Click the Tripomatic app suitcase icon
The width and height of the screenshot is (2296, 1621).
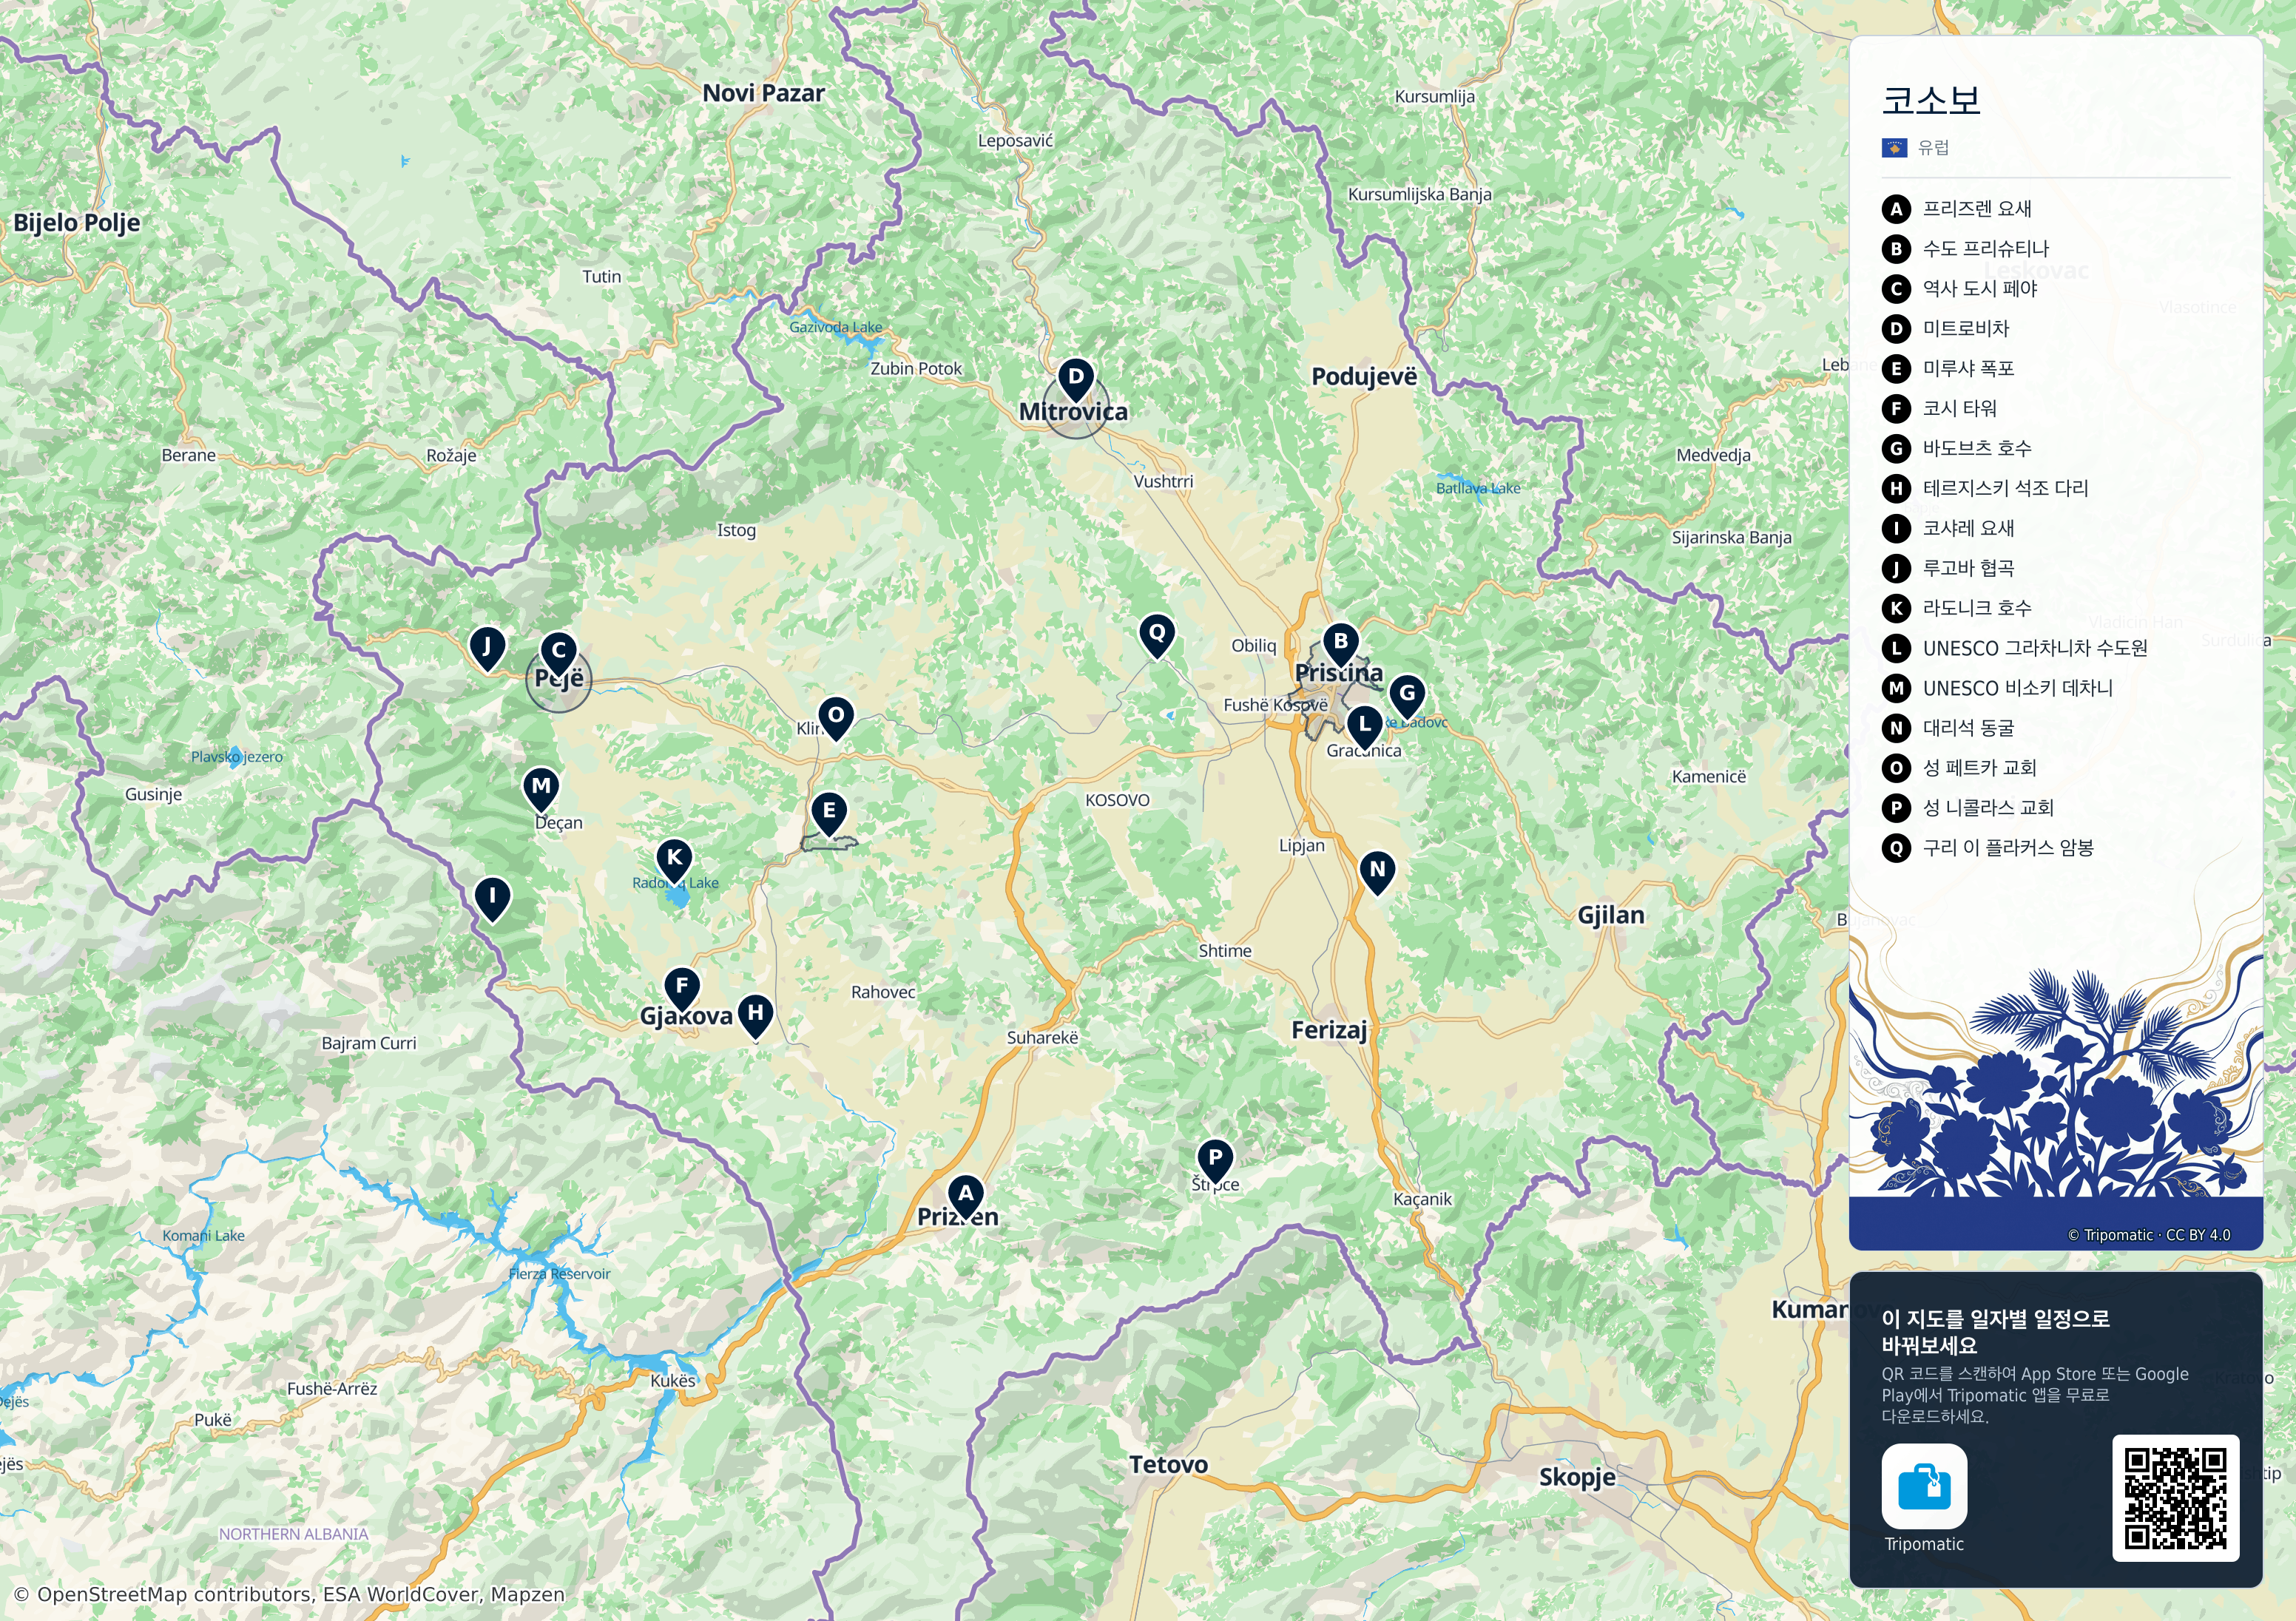point(1924,1486)
